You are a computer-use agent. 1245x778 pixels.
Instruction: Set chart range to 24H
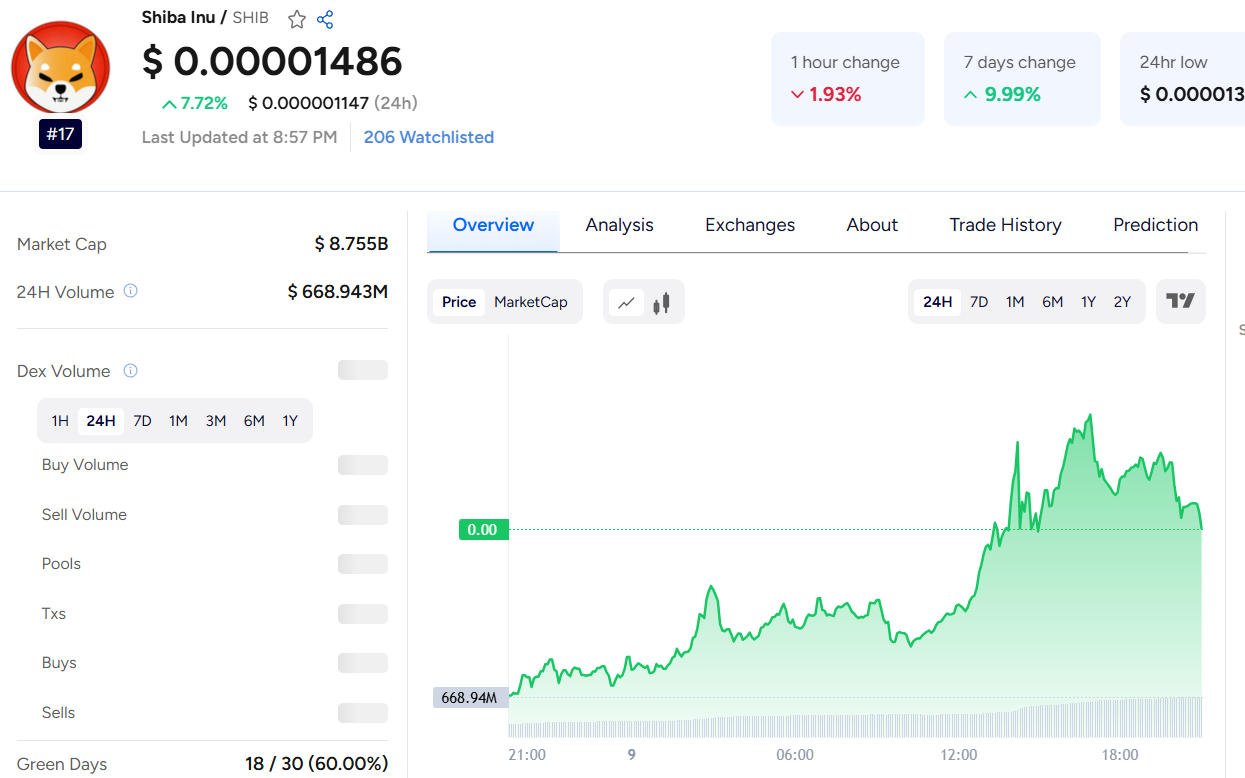[x=938, y=302]
